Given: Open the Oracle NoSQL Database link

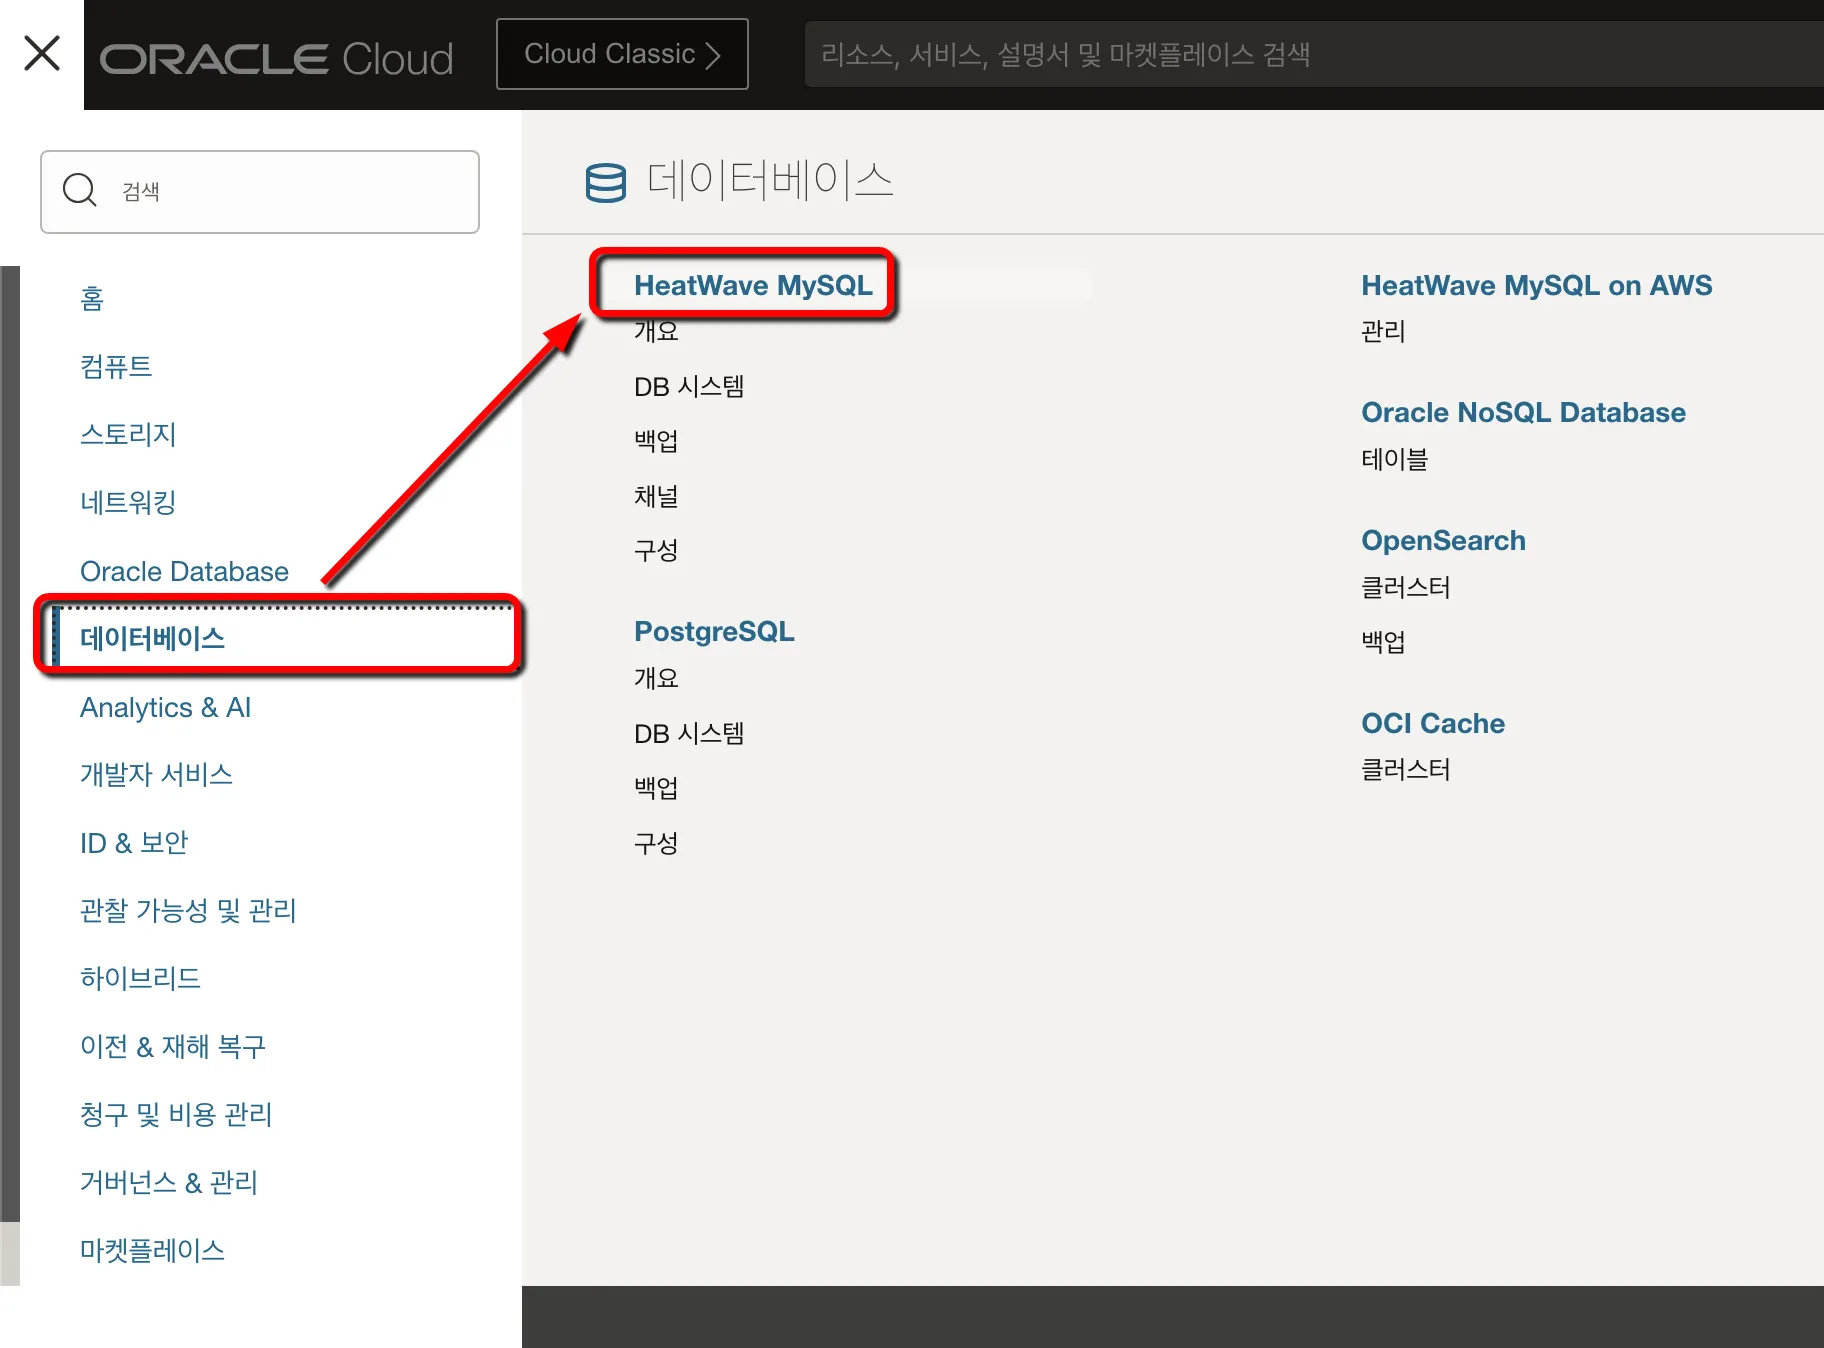Looking at the screenshot, I should coord(1523,412).
